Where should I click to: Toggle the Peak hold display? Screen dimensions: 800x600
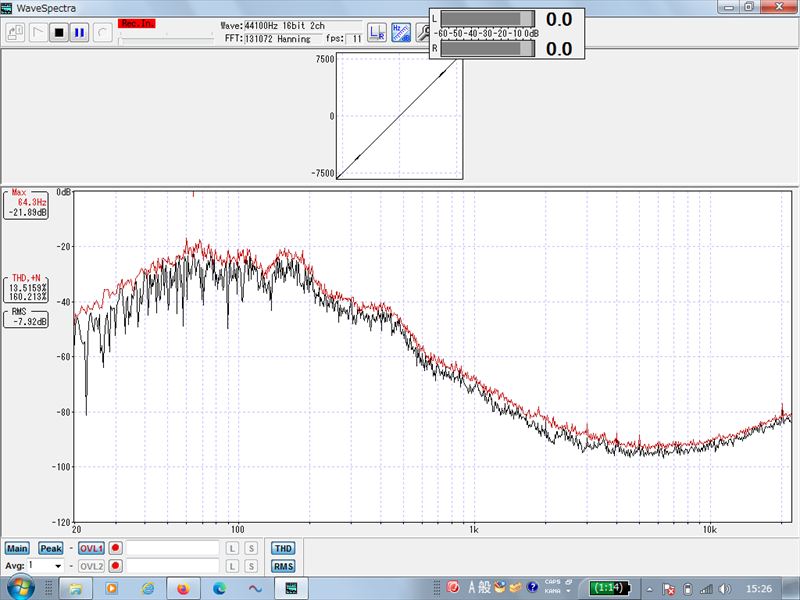coord(50,548)
